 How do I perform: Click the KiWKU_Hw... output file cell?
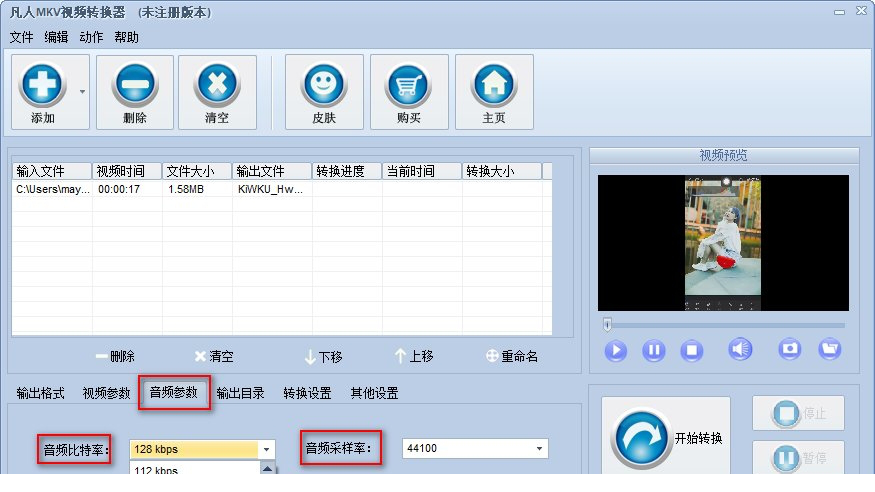271,189
